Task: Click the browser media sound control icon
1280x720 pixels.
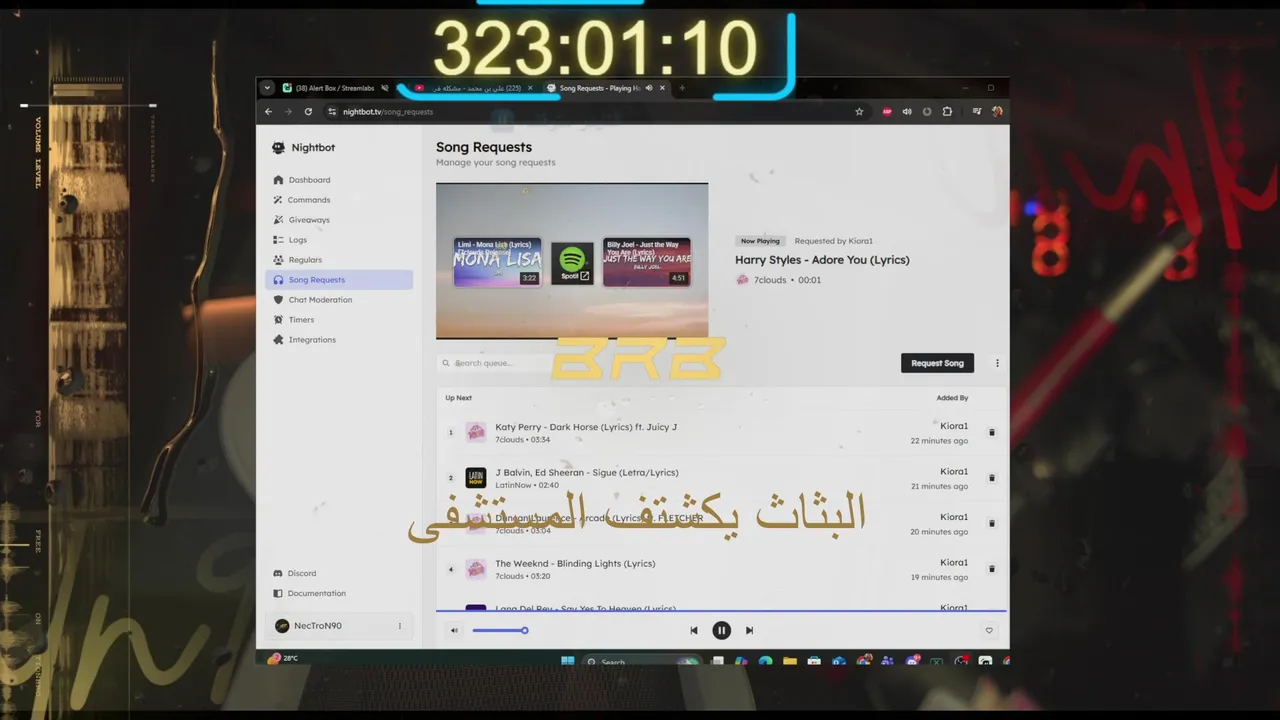Action: click(907, 112)
